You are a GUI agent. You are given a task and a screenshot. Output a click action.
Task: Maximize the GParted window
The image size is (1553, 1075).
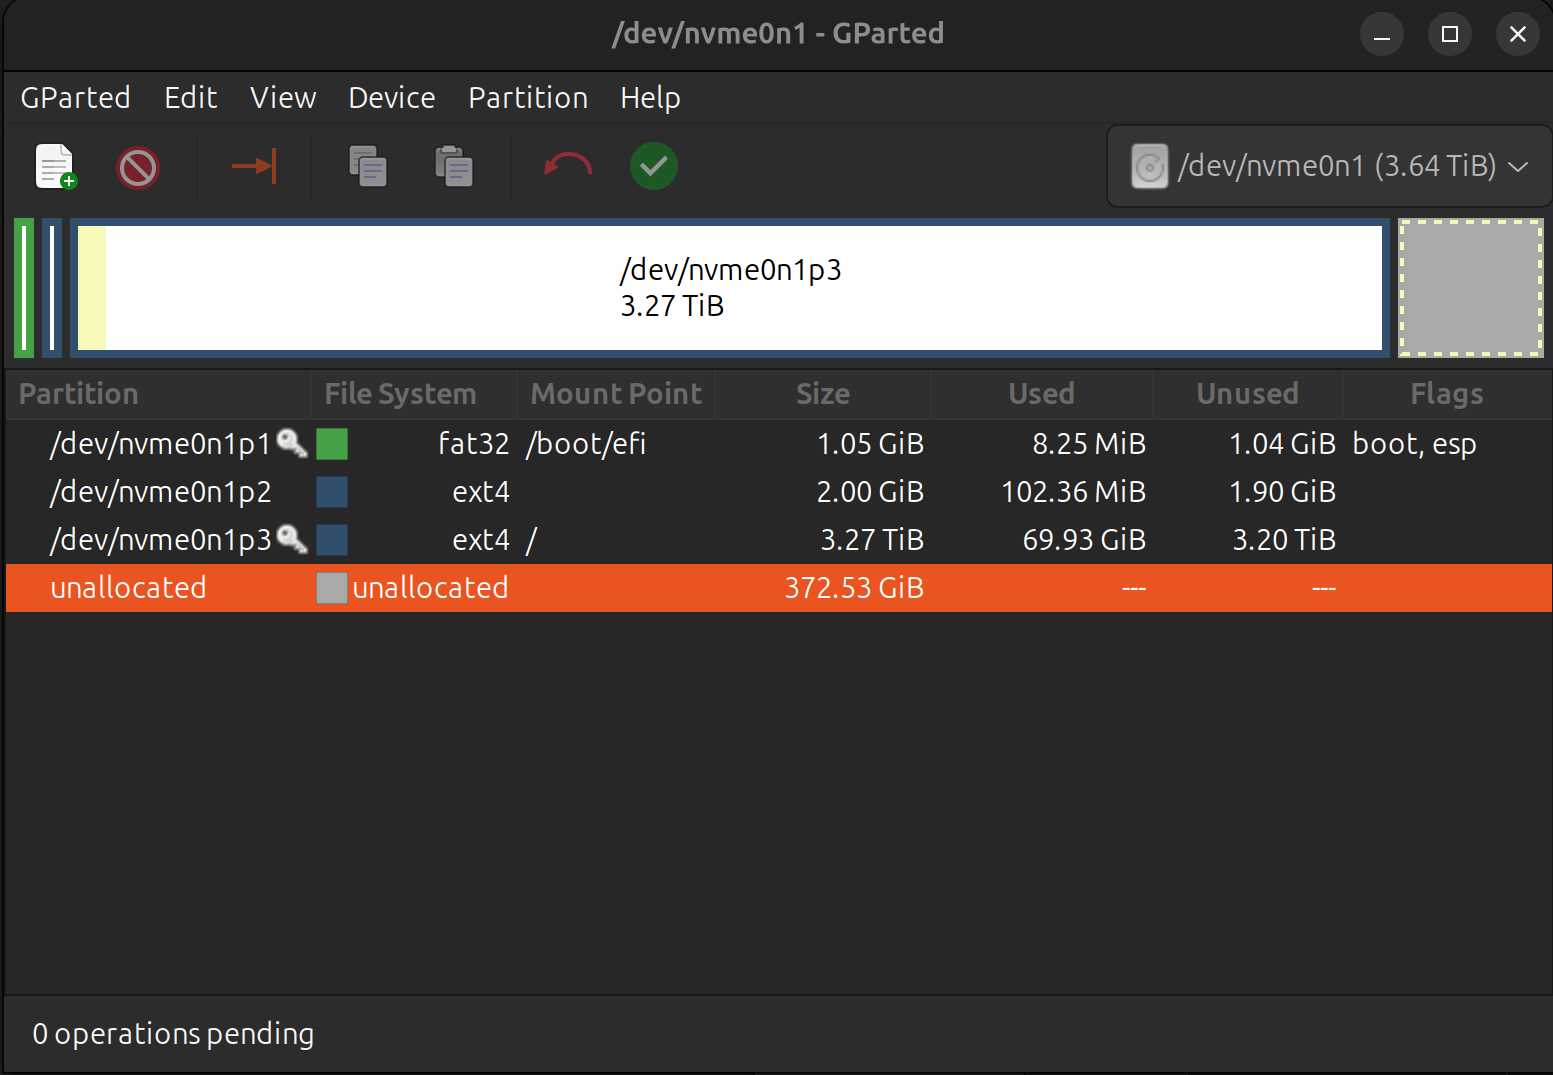(x=1450, y=34)
